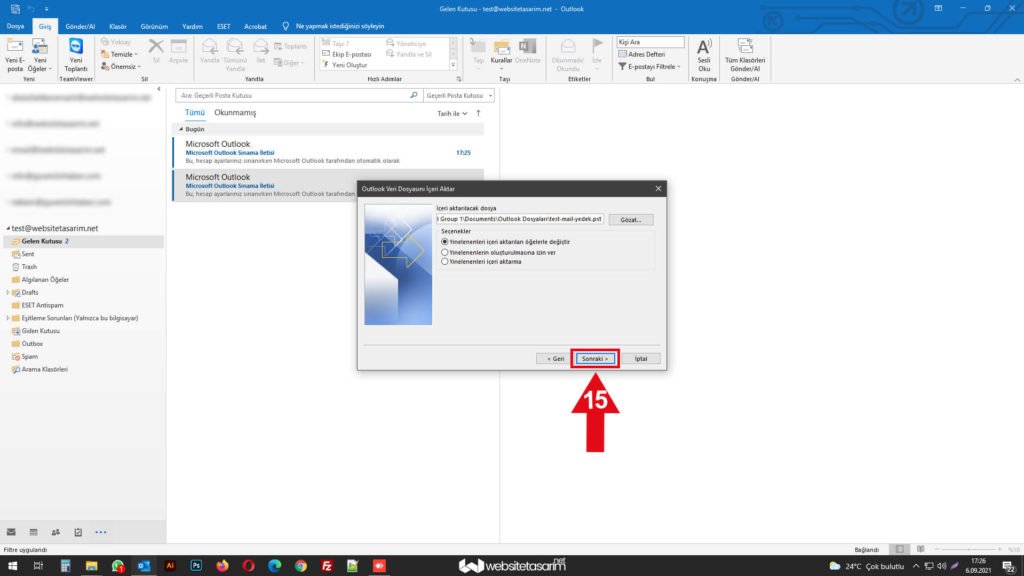The height and width of the screenshot is (576, 1024).
Task: Click the Kurallar rules icon
Action: click(x=501, y=52)
